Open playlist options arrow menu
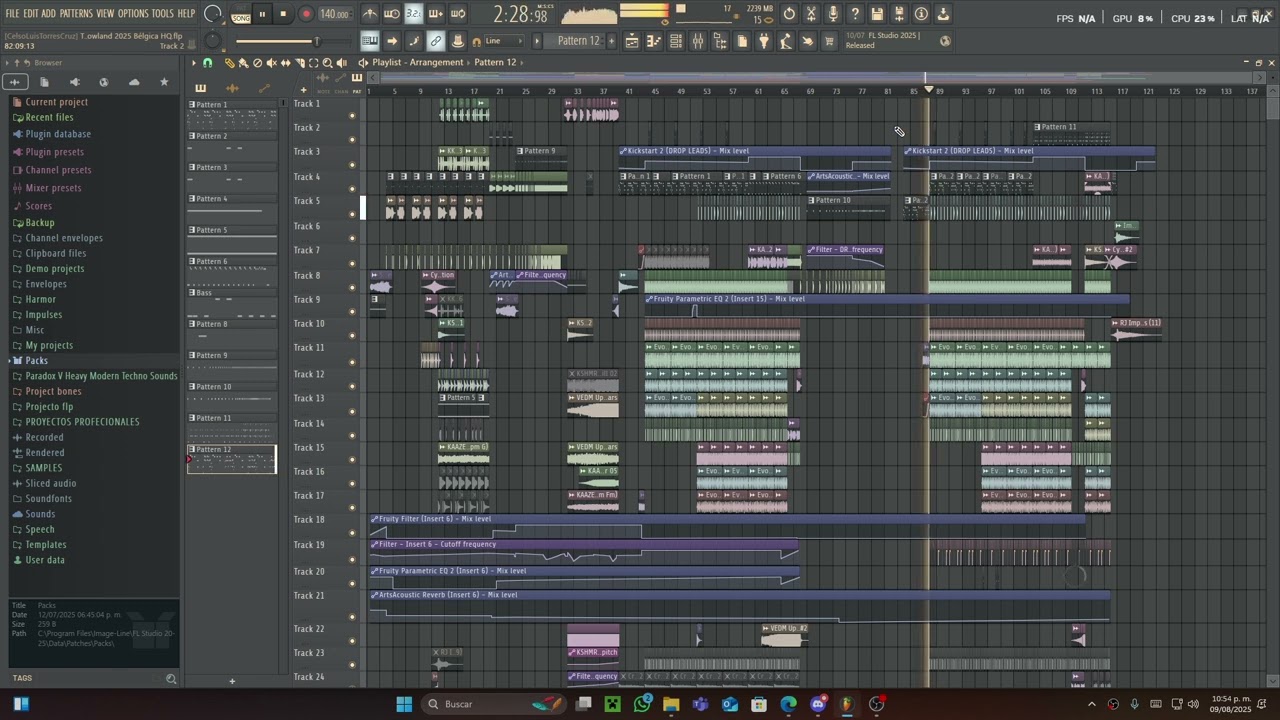Image resolution: width=1280 pixels, height=720 pixels. (194, 62)
